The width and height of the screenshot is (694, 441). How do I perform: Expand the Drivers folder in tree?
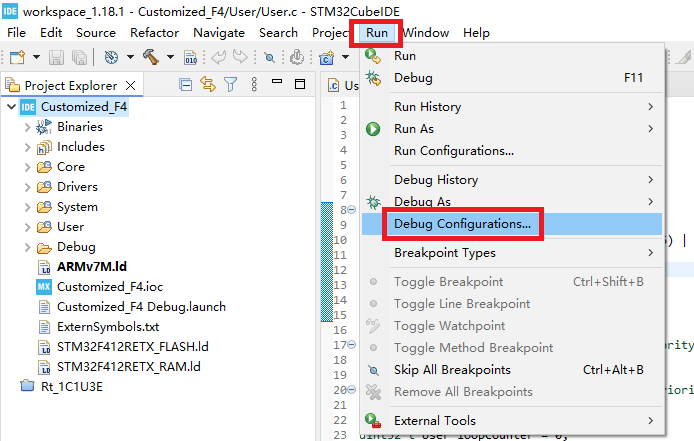(27, 187)
